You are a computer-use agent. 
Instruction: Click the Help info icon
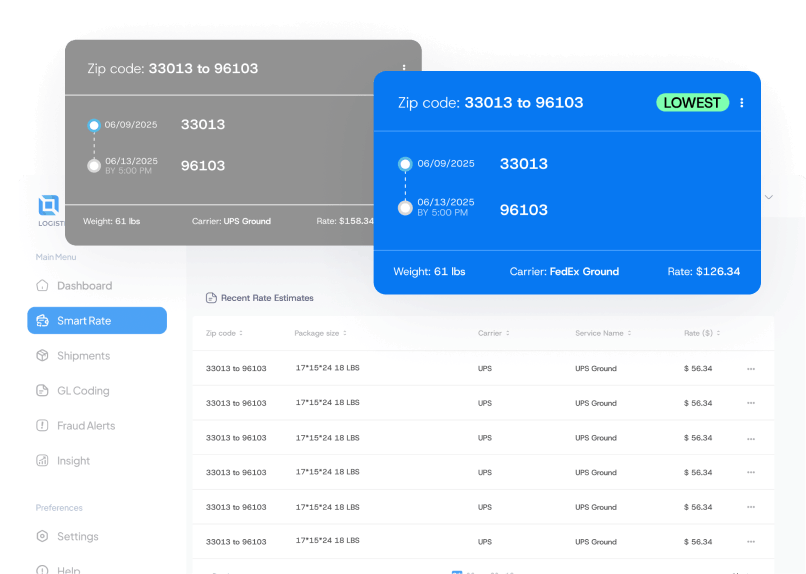[x=42, y=570]
